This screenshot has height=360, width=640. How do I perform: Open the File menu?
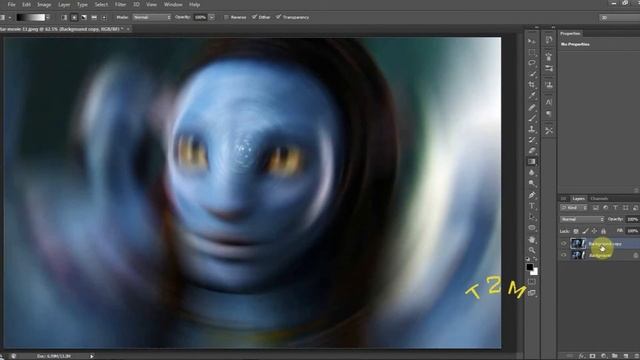point(11,5)
